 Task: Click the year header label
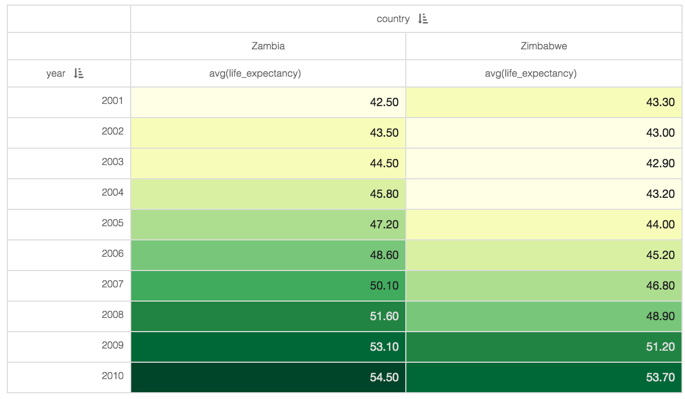pos(55,73)
